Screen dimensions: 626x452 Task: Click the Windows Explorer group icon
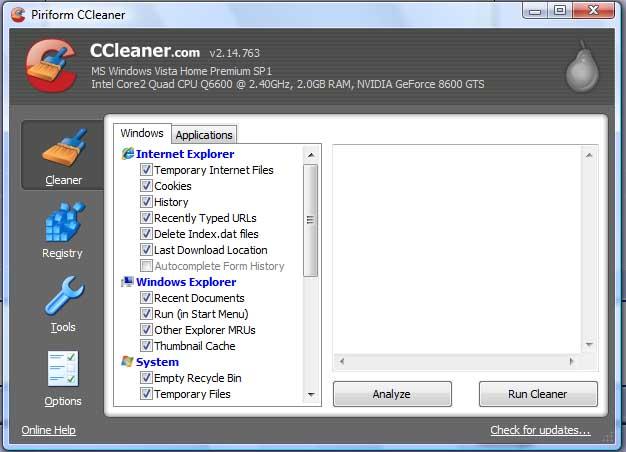pyautogui.click(x=128, y=282)
